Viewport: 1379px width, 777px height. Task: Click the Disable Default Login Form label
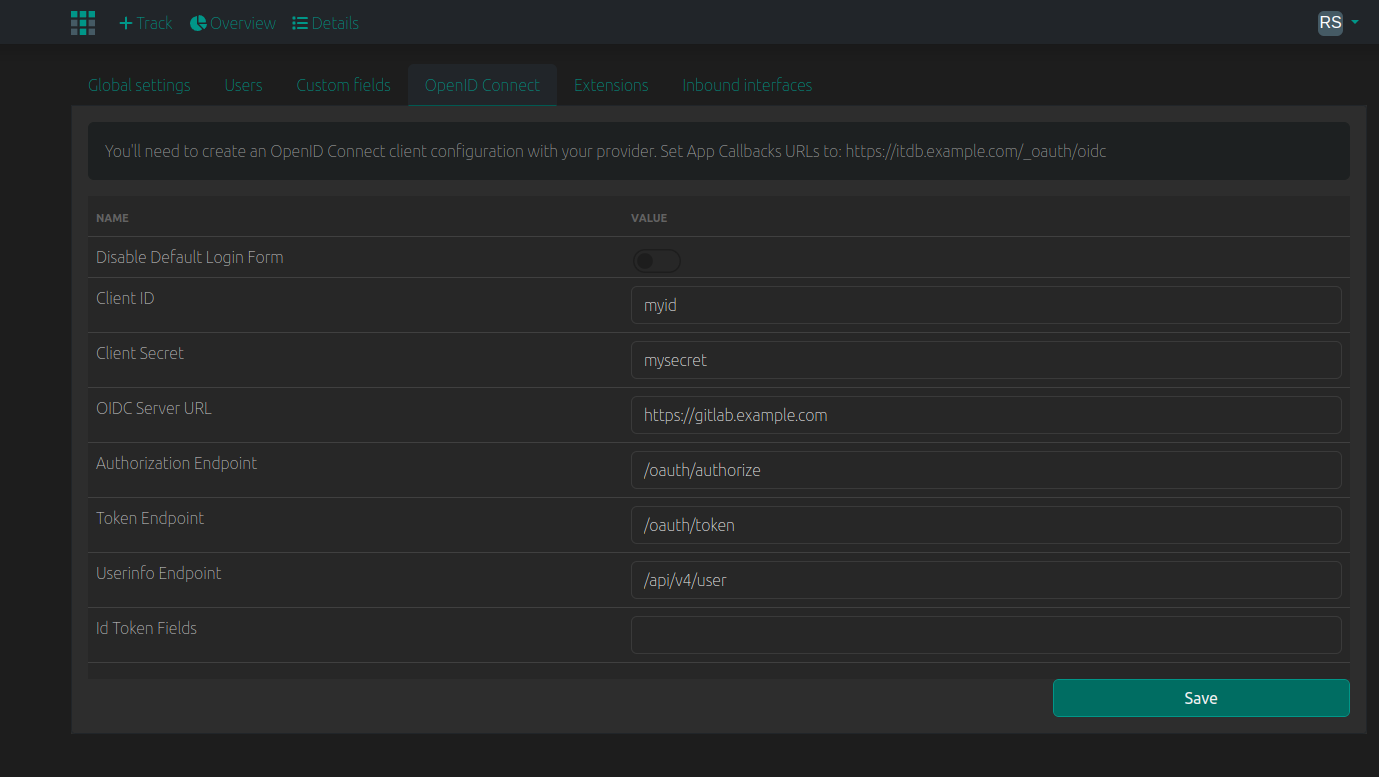tap(190, 257)
